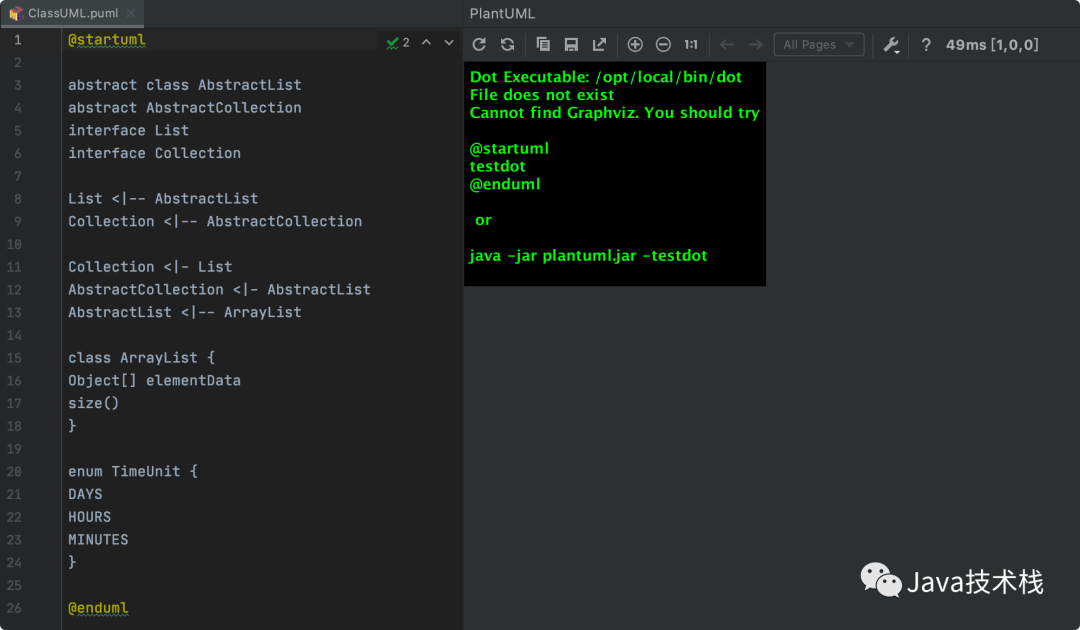Click the 49ms [1,0,0] render status text
The width and height of the screenshot is (1080, 630).
coord(992,45)
